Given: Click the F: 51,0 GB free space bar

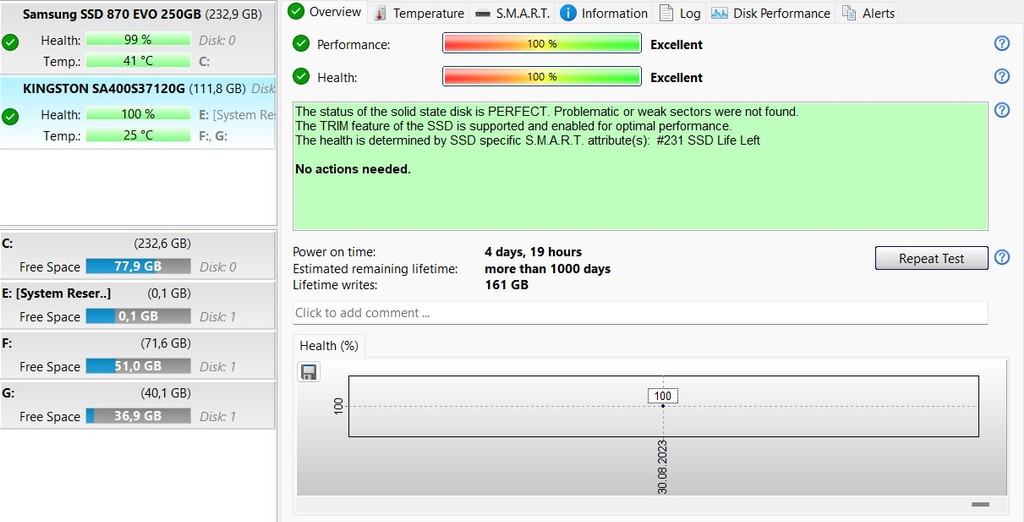Looking at the screenshot, I should tap(138, 366).
